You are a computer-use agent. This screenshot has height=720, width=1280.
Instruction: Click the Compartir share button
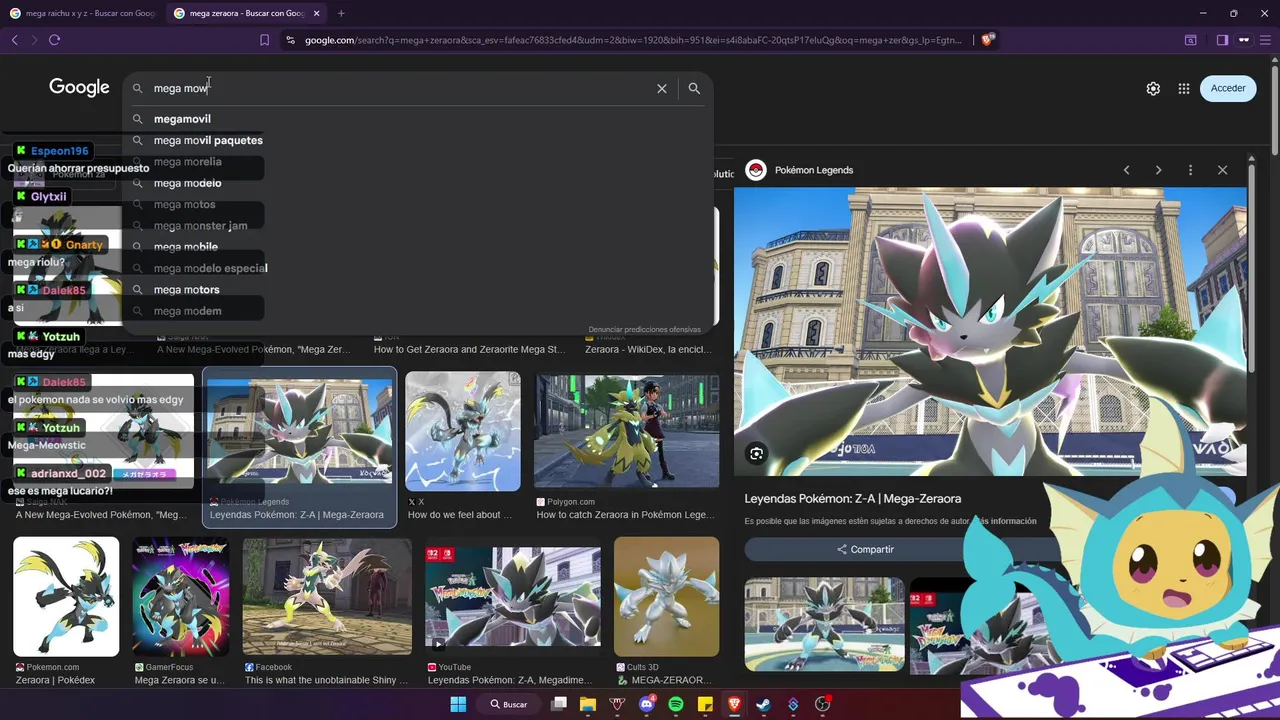866,549
